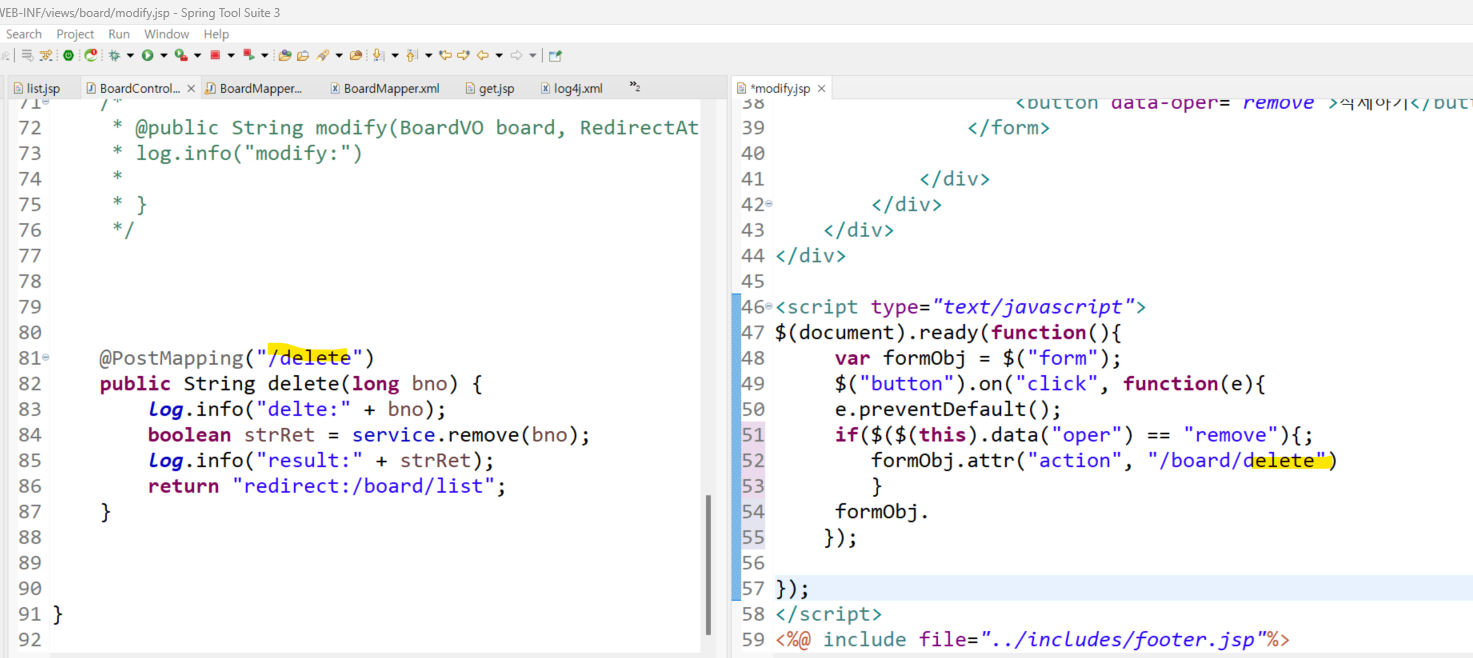1473x658 pixels.
Task: Collapse the div fold at line 42
Action: pyautogui.click(x=769, y=204)
